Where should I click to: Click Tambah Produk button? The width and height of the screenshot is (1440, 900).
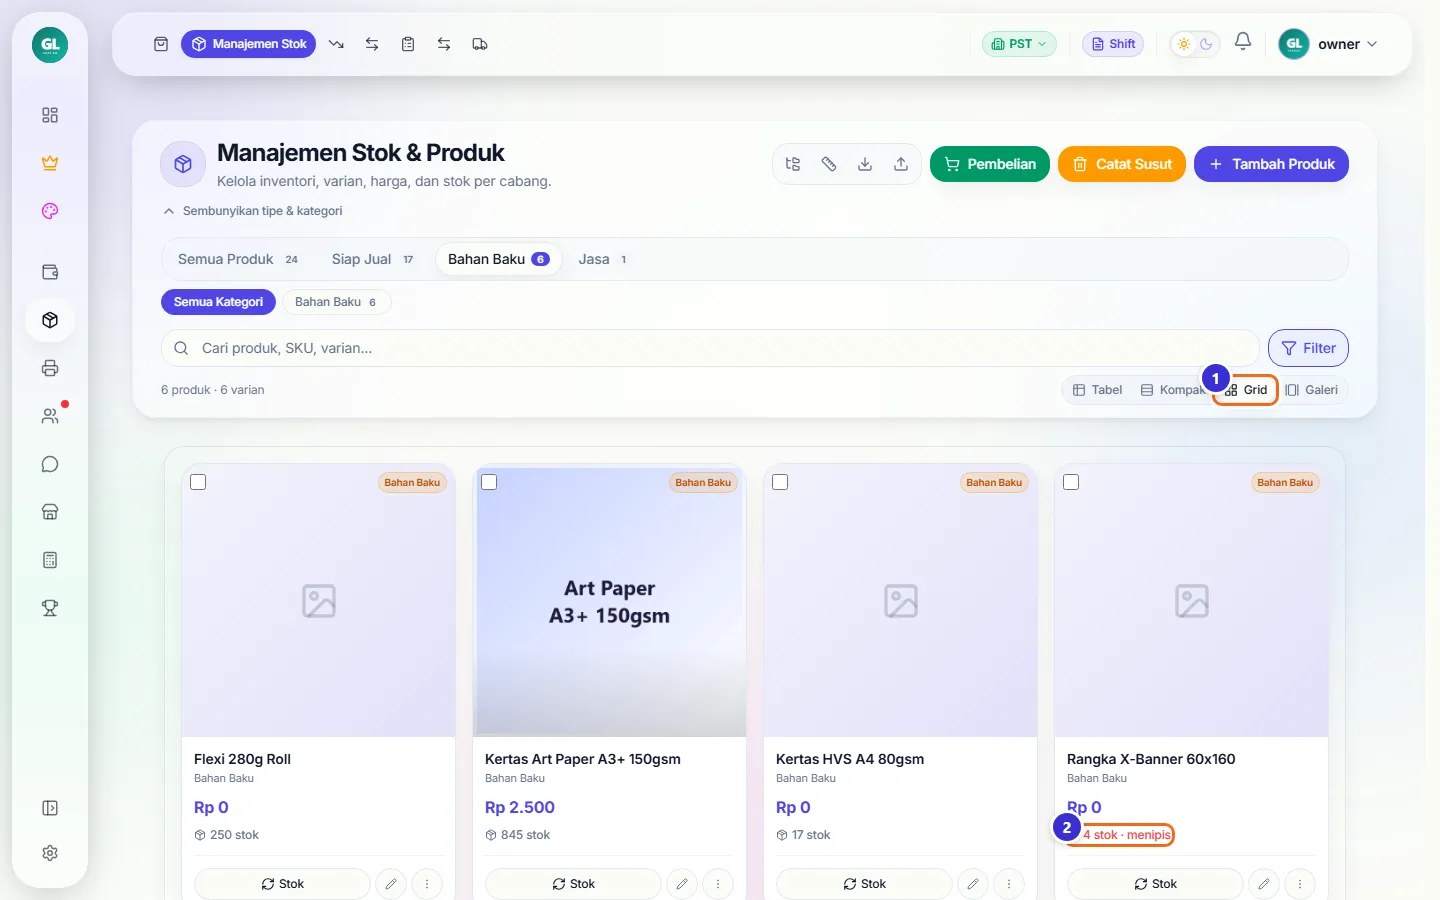click(x=1271, y=164)
